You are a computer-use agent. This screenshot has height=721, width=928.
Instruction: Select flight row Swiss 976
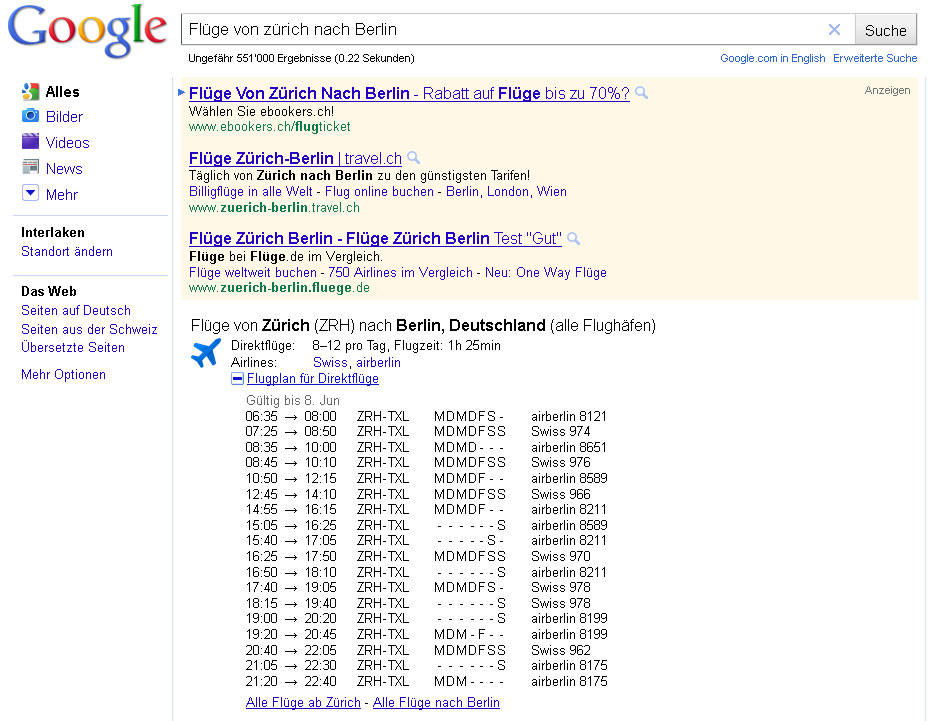418,462
